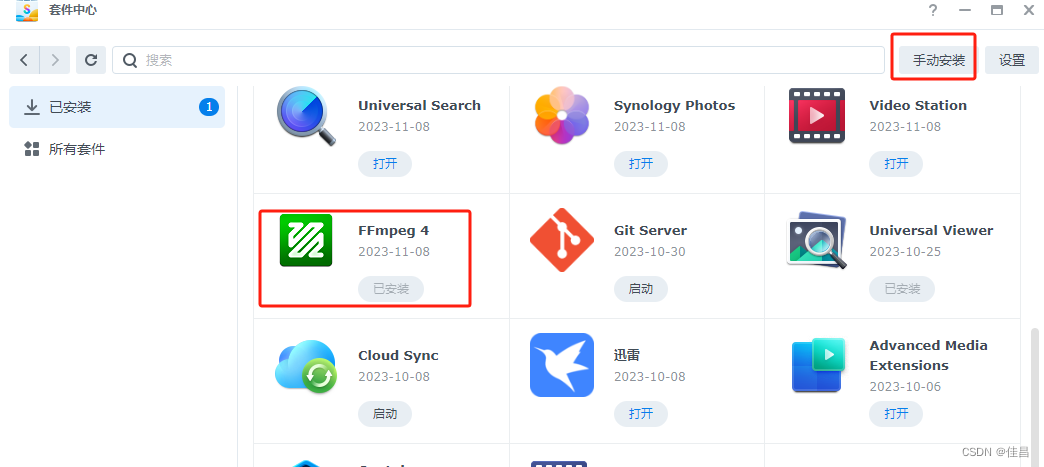The image size is (1044, 467).
Task: Click the FFmpeg 4 title text
Action: click(393, 231)
